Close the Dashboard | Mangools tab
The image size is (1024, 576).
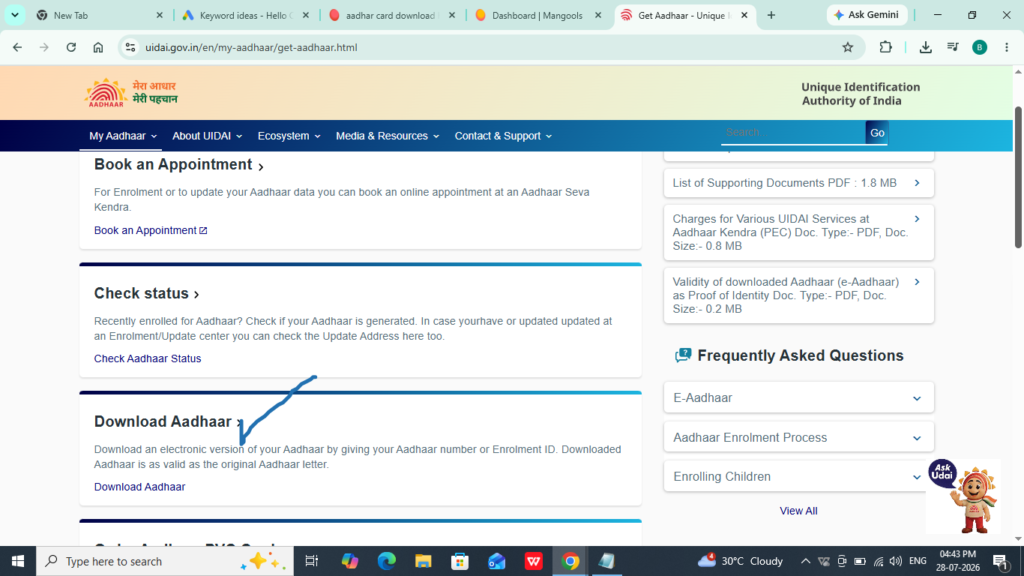click(598, 15)
